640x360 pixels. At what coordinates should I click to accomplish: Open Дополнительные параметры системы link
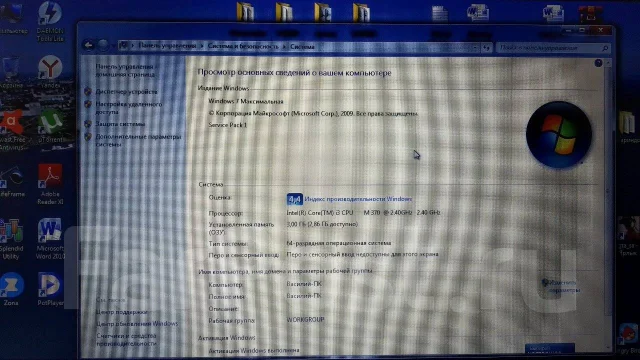(x=138, y=140)
